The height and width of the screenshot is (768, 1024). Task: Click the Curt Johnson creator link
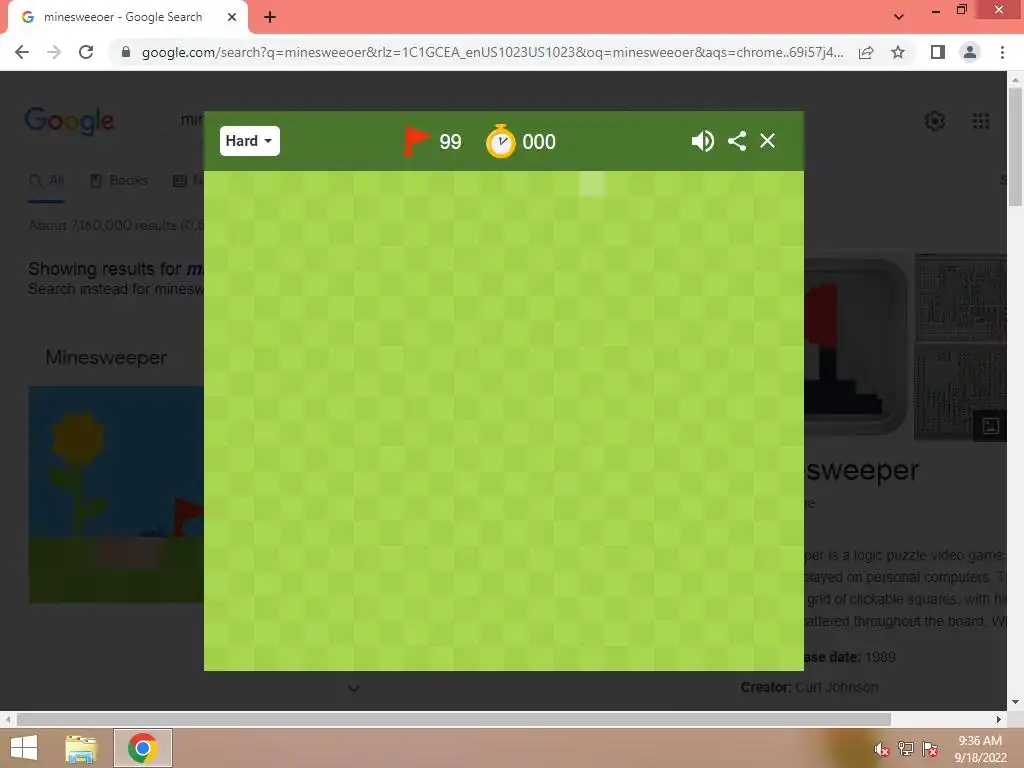point(837,687)
